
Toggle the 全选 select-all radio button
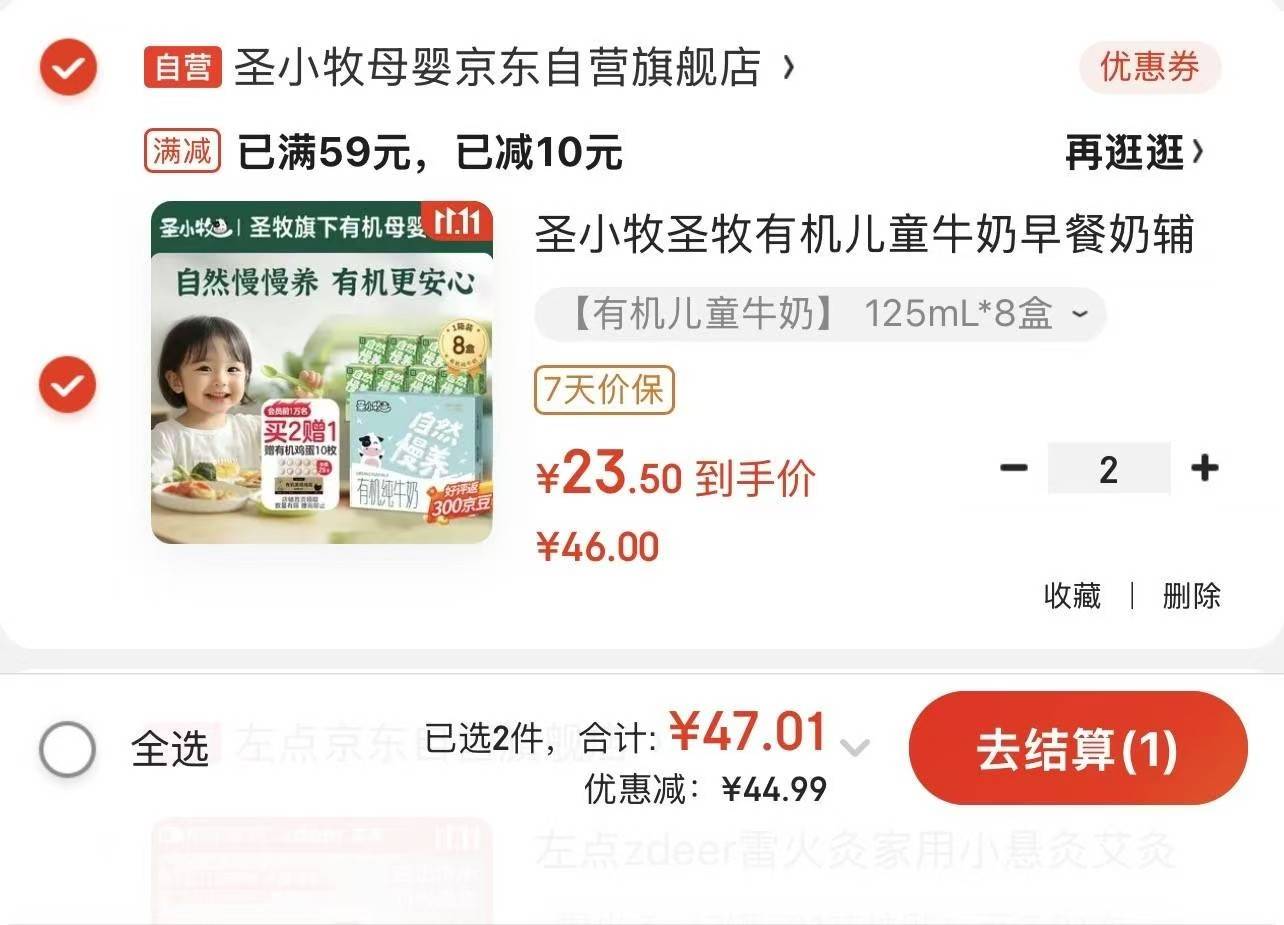click(68, 749)
